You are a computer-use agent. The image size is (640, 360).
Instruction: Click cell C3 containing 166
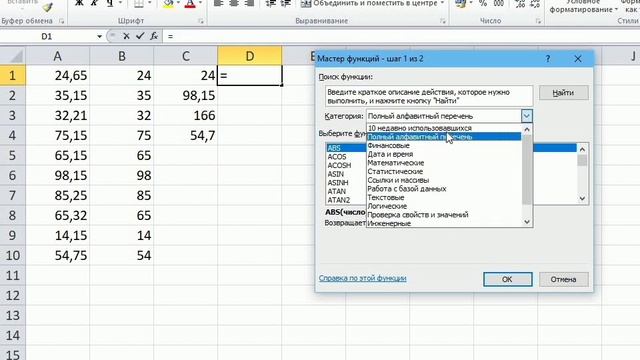tap(186, 115)
